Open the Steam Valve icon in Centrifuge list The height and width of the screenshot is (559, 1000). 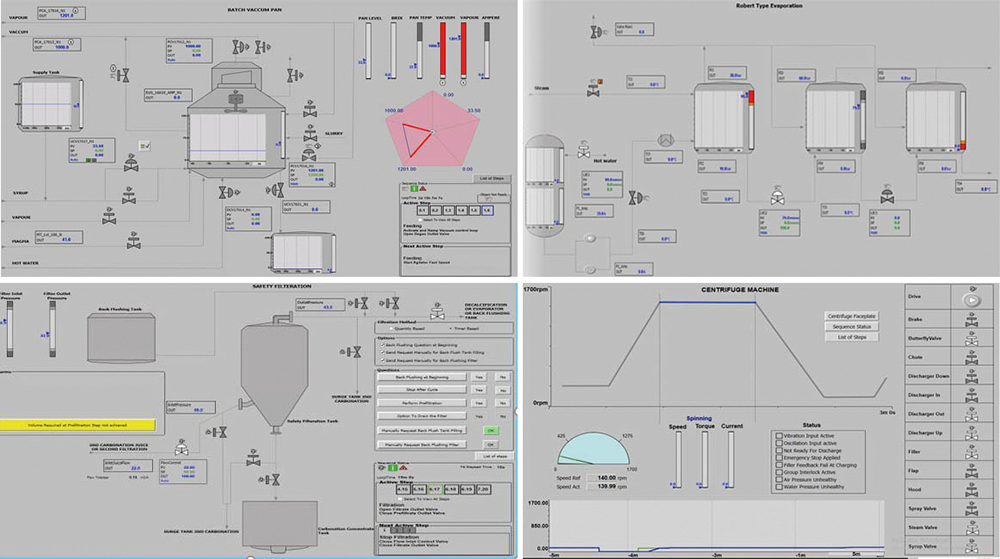(971, 528)
